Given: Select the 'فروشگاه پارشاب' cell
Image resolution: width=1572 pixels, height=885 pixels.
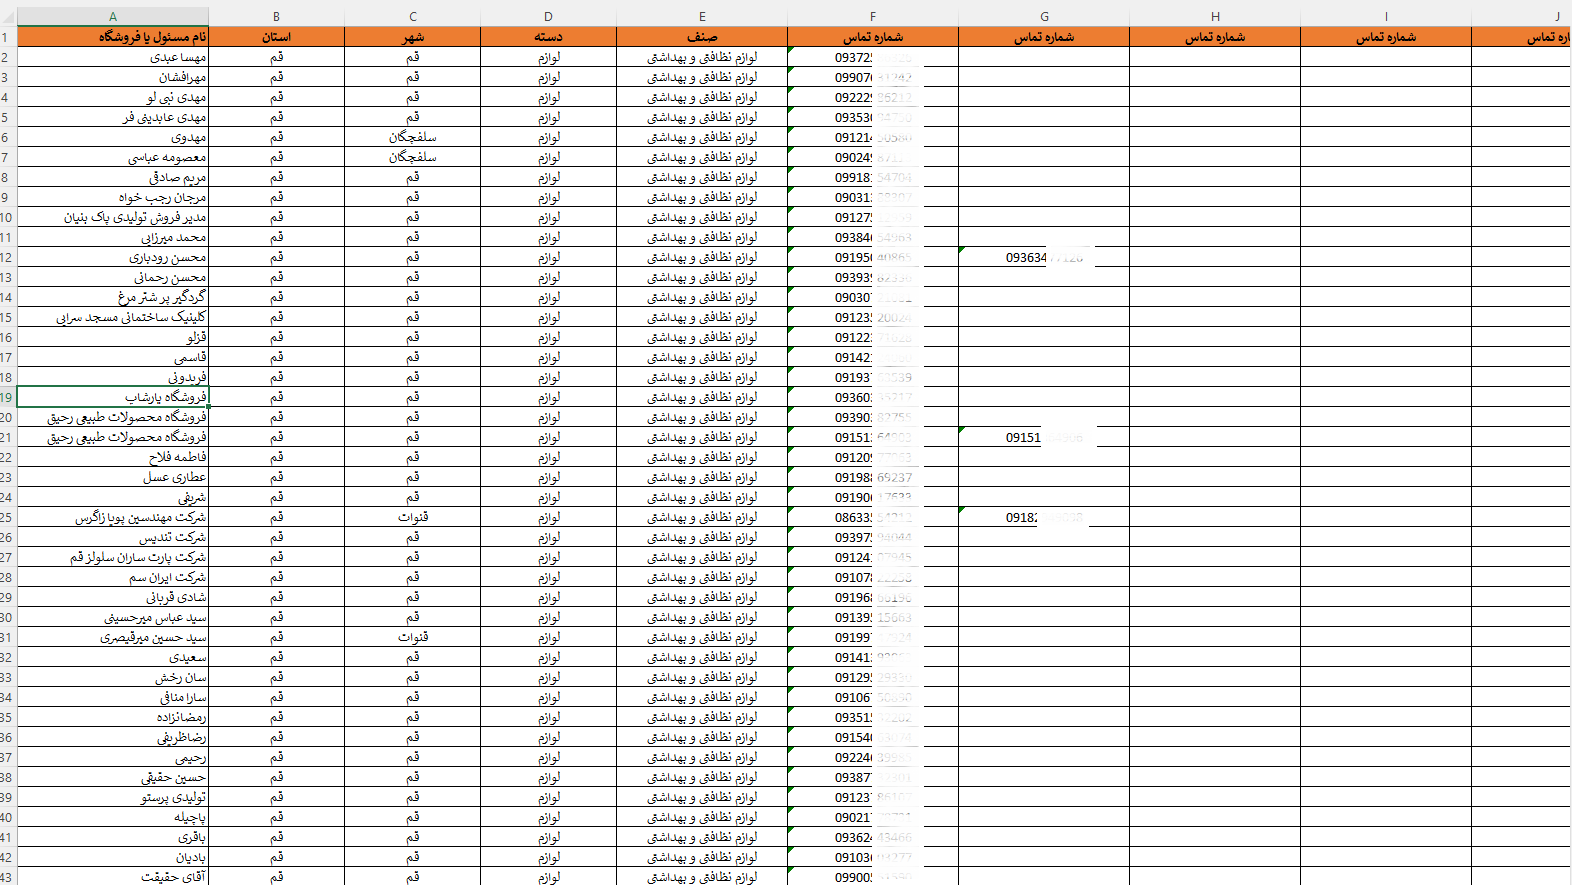Looking at the screenshot, I should pos(113,397).
